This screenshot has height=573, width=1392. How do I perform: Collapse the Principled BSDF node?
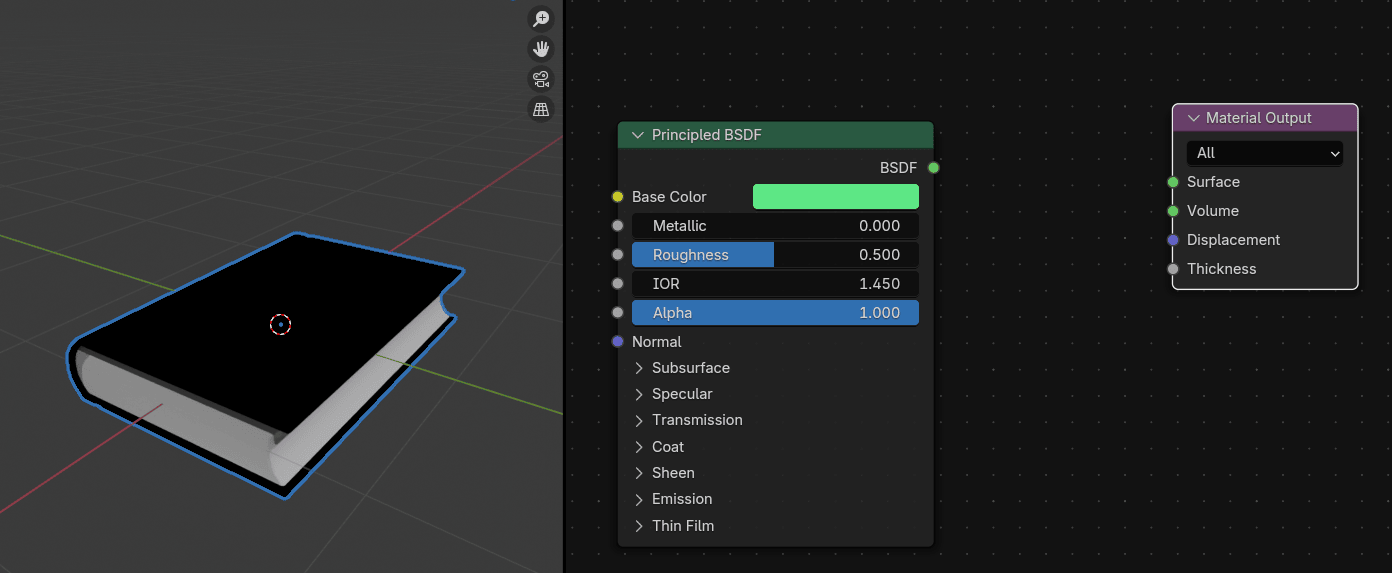638,135
